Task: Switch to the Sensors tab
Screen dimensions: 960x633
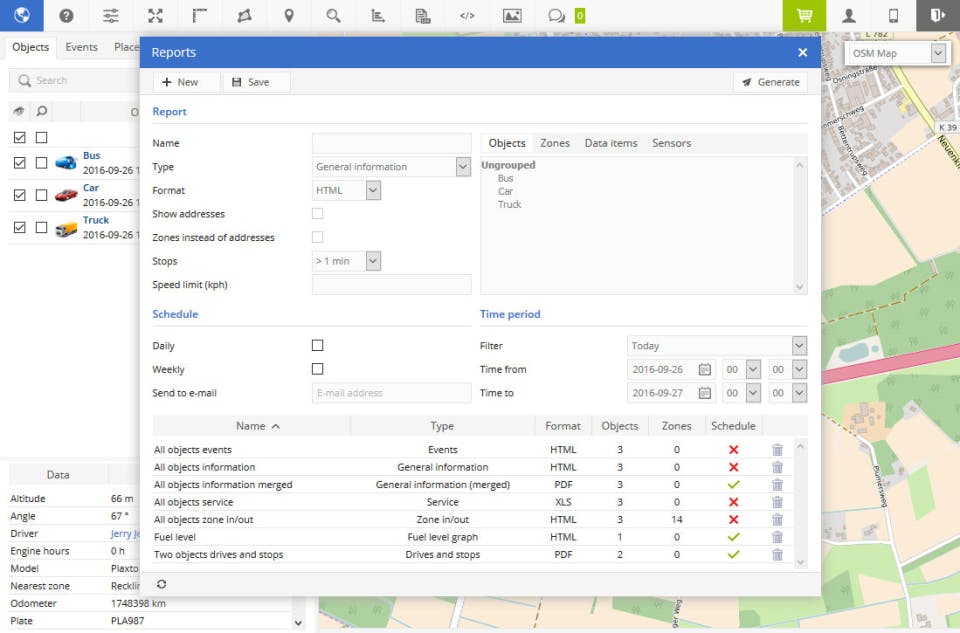Action: click(671, 143)
